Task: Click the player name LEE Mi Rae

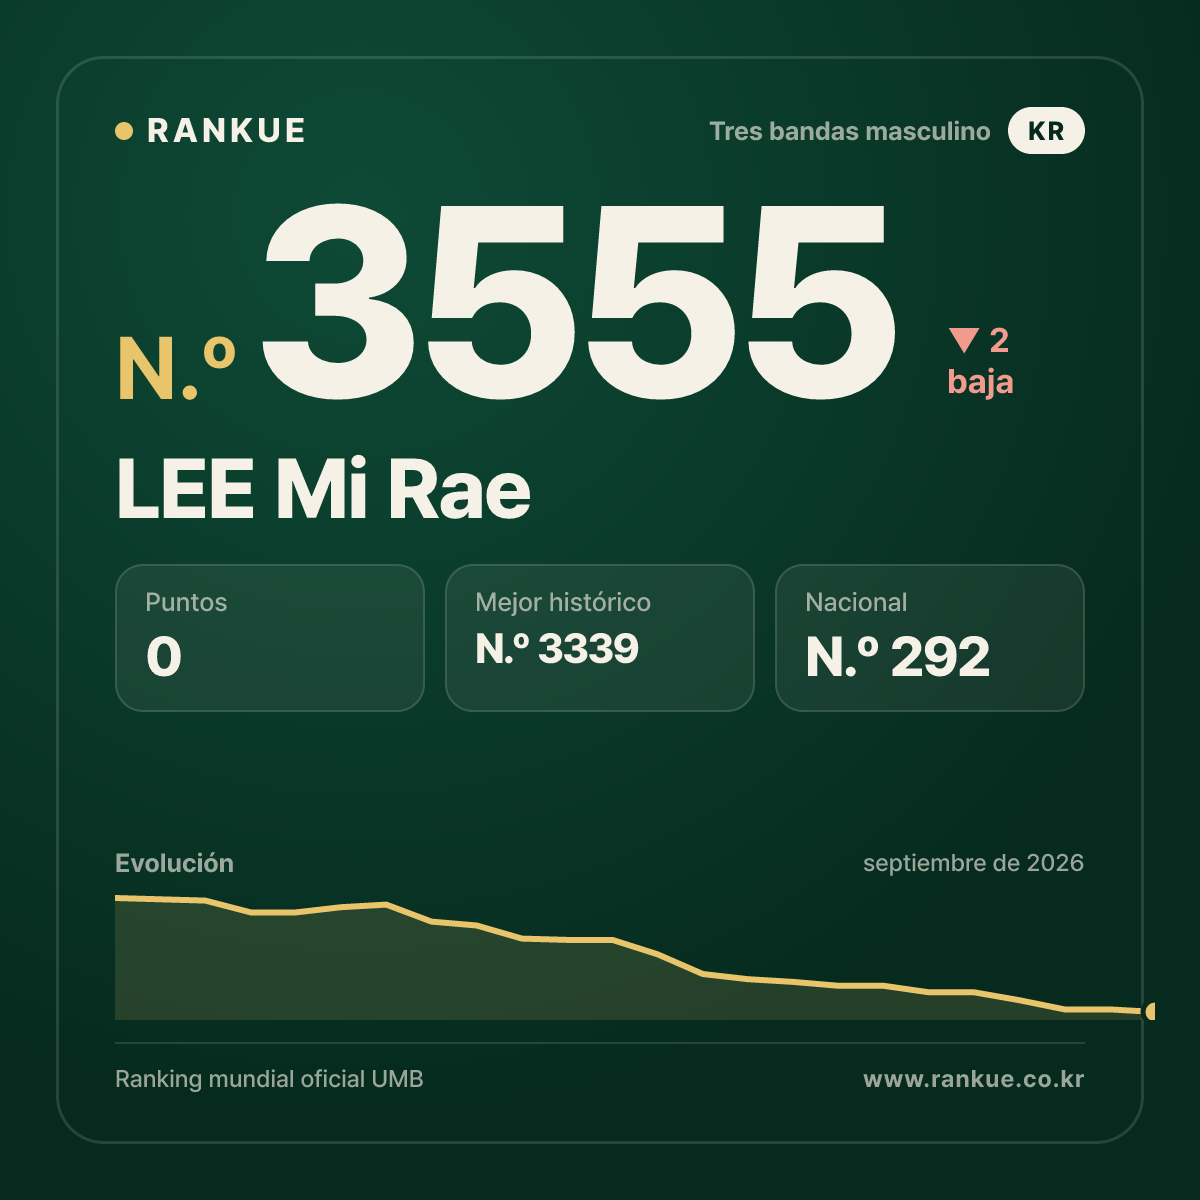Action: [x=323, y=489]
